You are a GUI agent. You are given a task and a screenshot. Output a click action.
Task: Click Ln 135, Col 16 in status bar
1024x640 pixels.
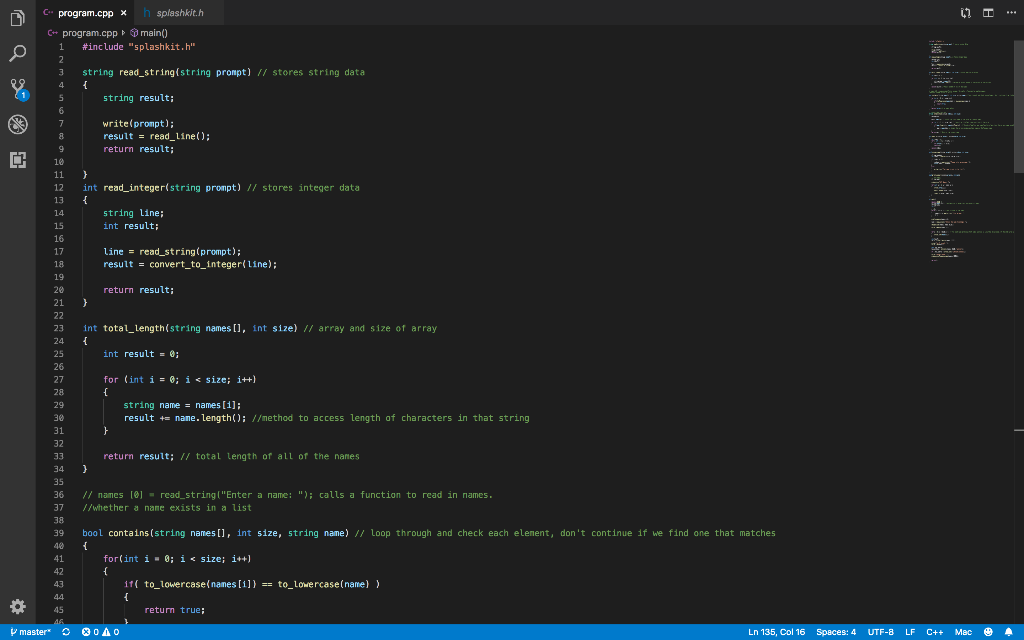[776, 632]
